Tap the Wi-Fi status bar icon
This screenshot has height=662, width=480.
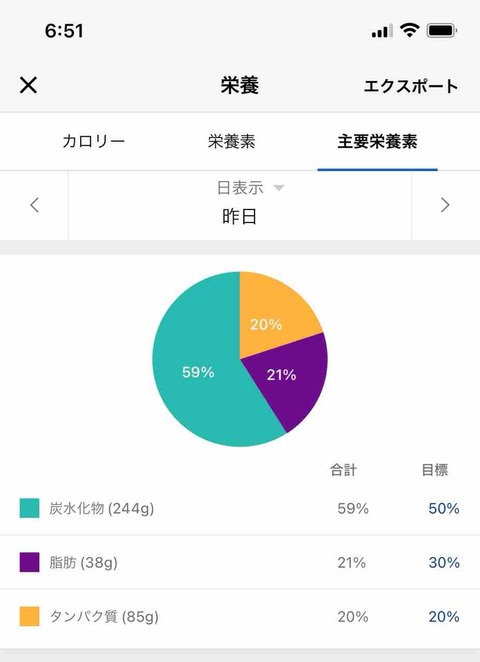[x=409, y=30]
